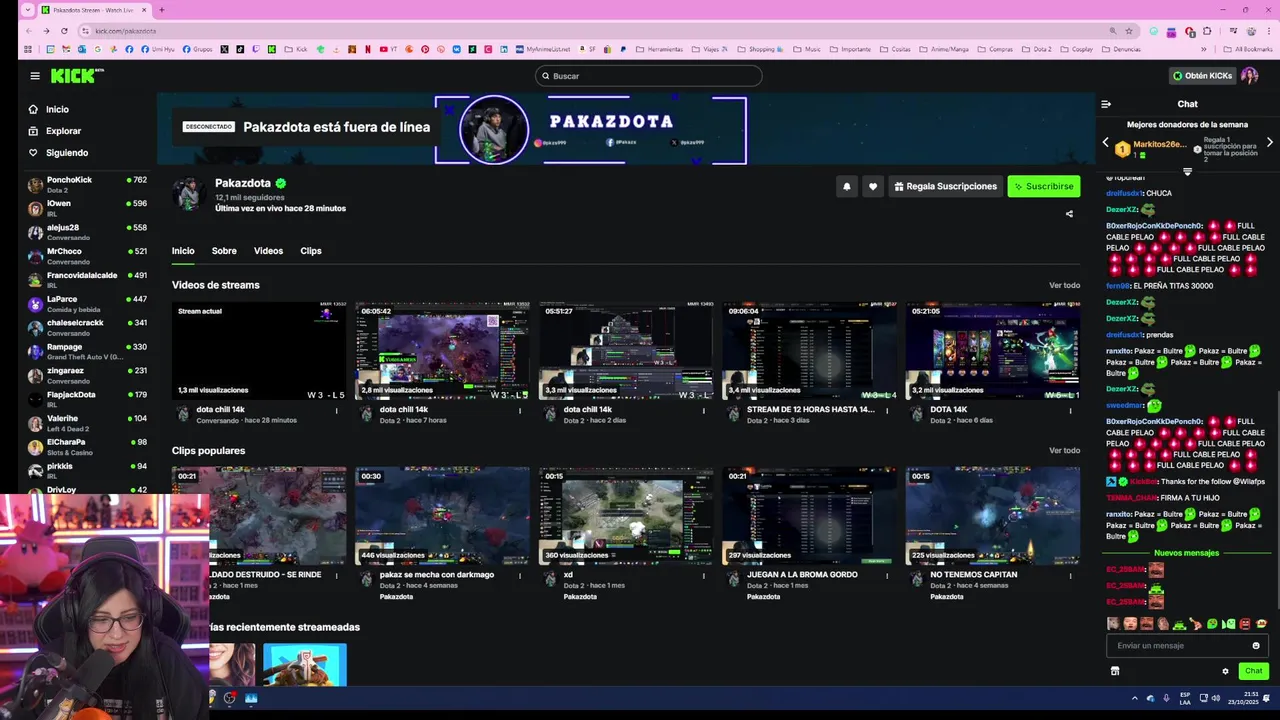
Task: Open options for NO TENEMOS CAPITAN clip
Action: pos(1070,575)
